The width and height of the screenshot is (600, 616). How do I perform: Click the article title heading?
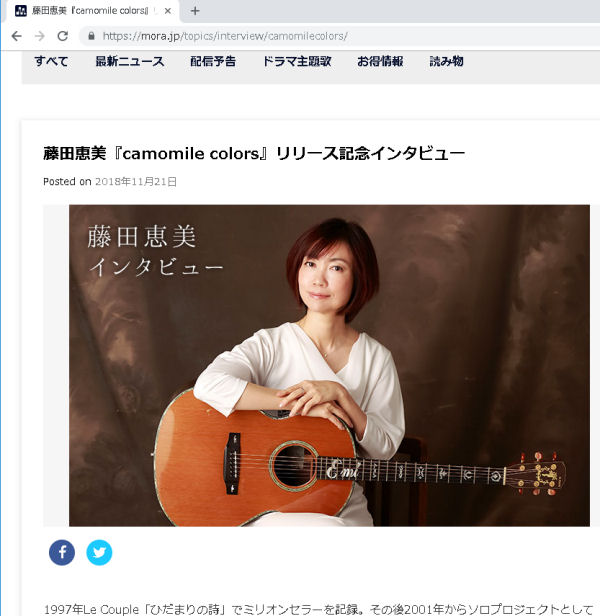point(254,154)
